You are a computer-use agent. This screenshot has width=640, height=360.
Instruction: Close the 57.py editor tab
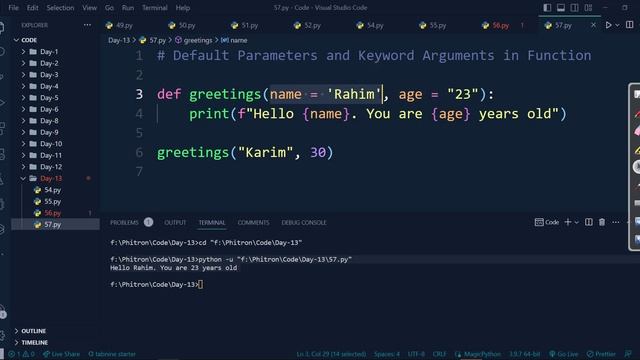point(593,25)
